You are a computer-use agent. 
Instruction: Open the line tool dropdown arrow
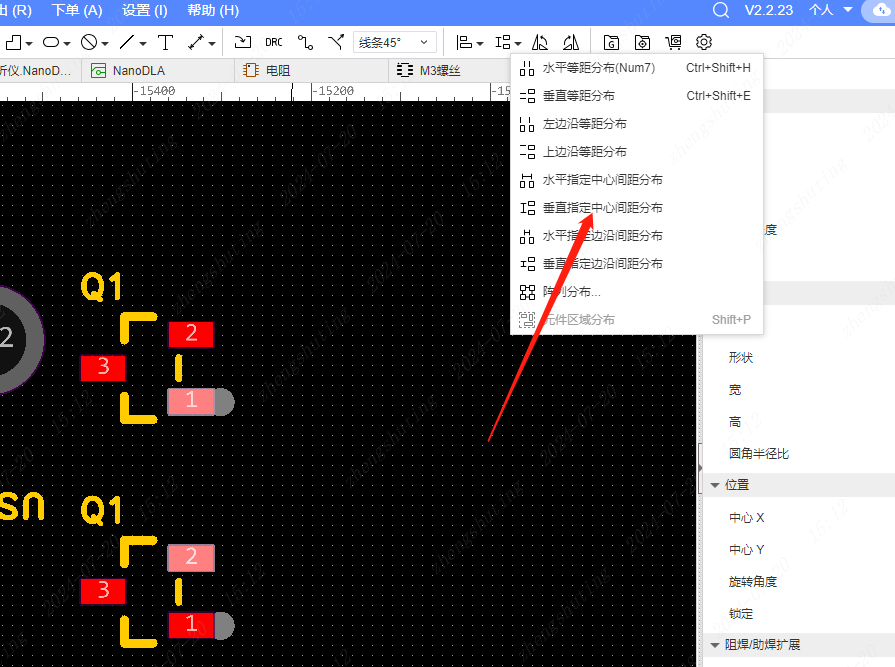(143, 43)
